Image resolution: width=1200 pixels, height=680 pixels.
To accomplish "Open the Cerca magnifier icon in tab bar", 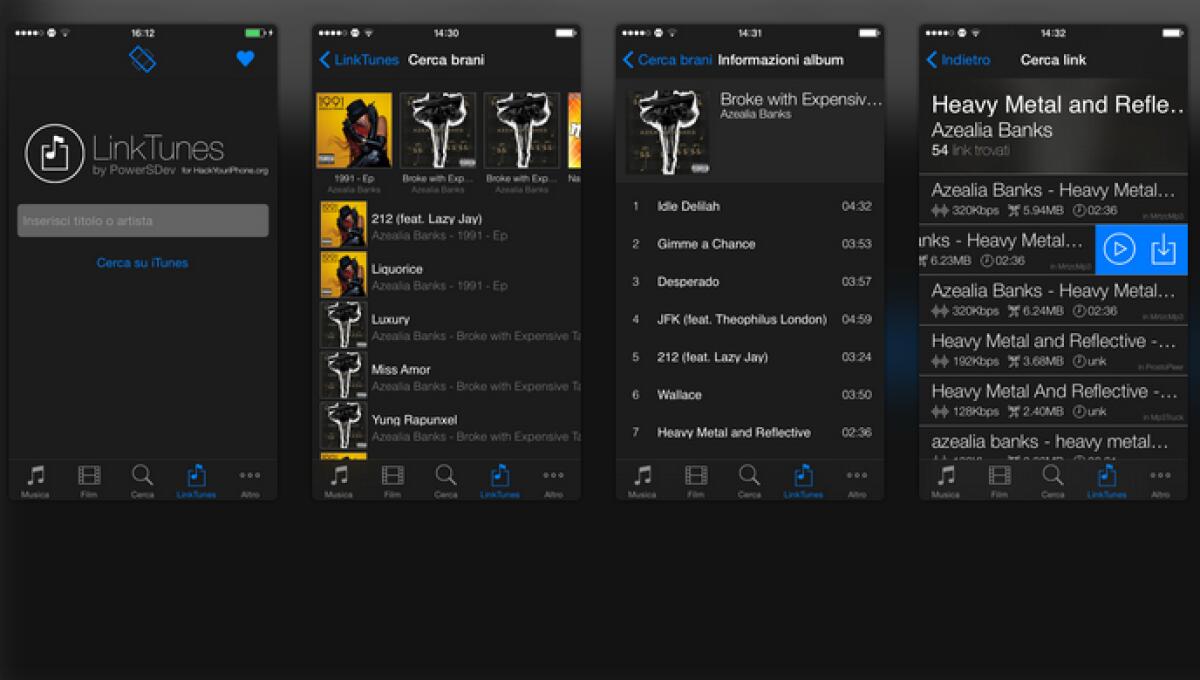I will coord(142,477).
